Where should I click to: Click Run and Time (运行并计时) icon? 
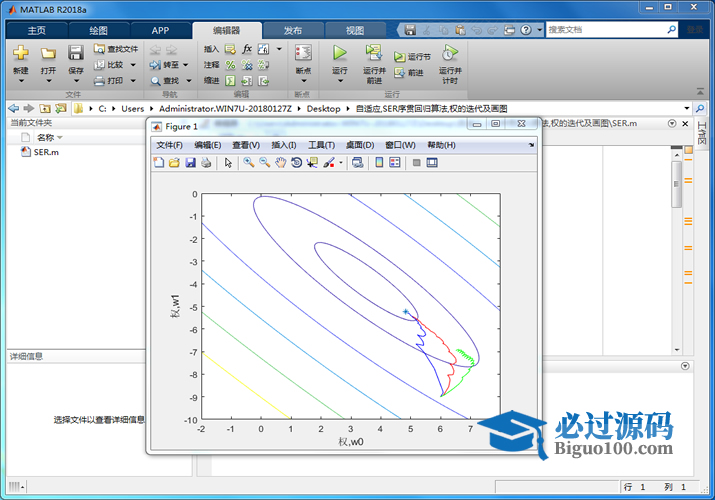450,53
